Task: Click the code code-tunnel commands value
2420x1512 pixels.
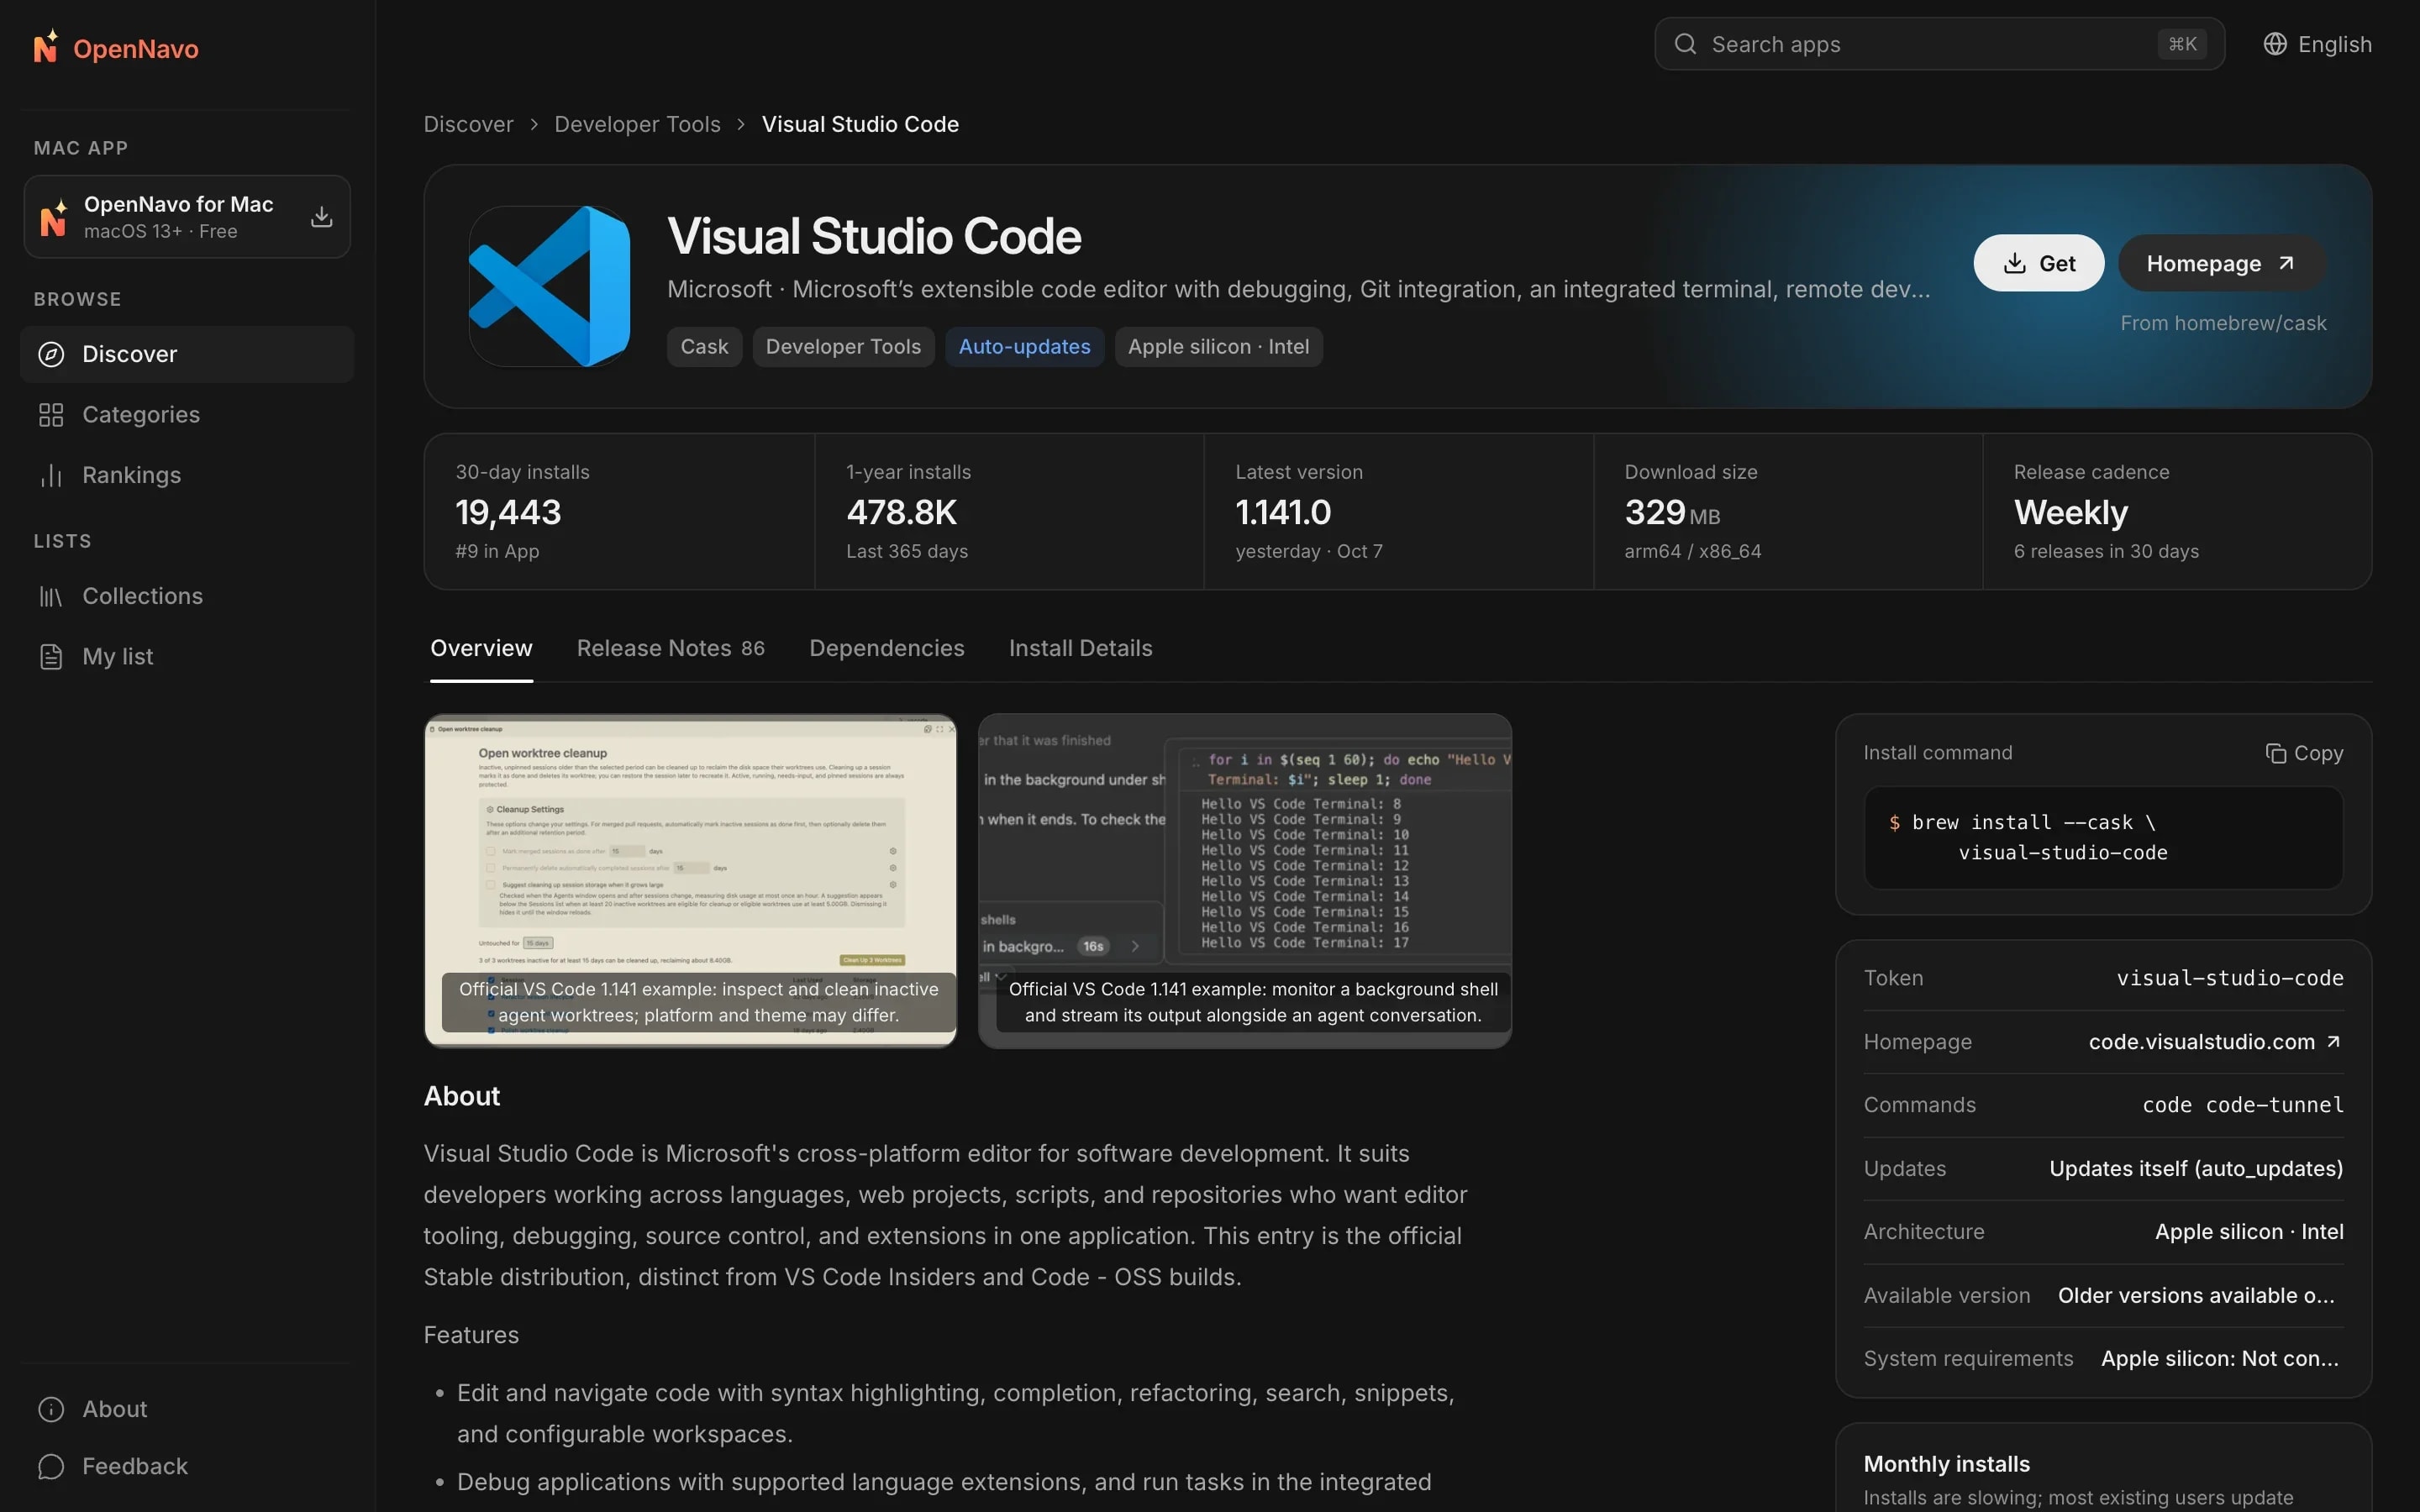Action: (x=2242, y=1105)
